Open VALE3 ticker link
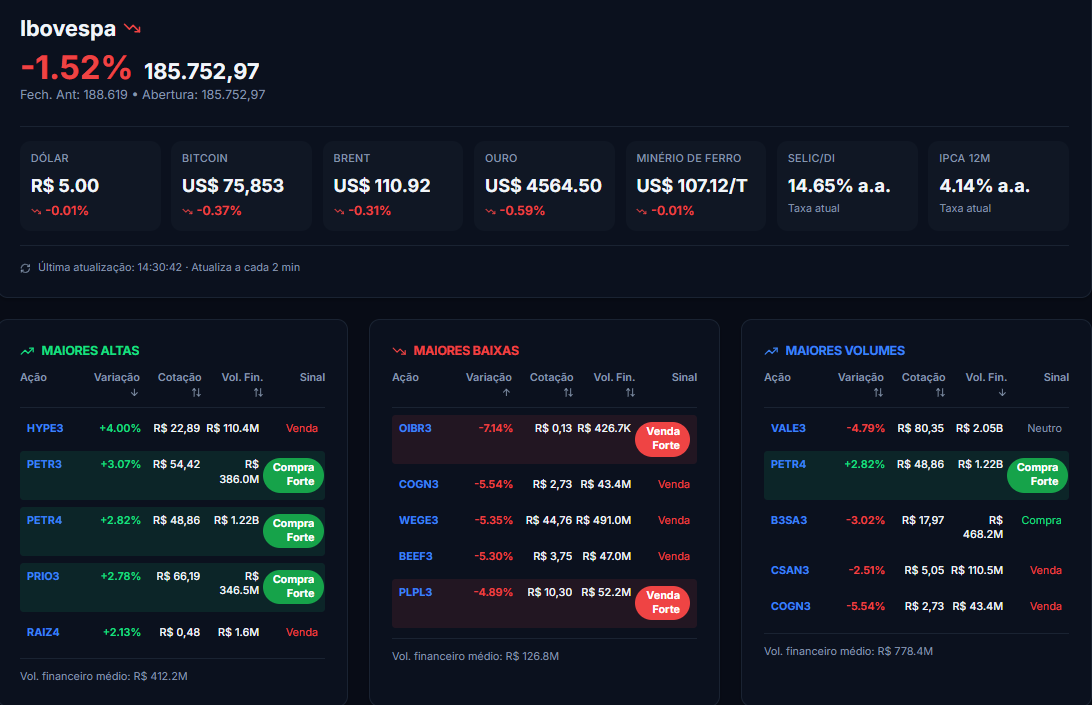Screen dimensions: 1092x705 788,428
